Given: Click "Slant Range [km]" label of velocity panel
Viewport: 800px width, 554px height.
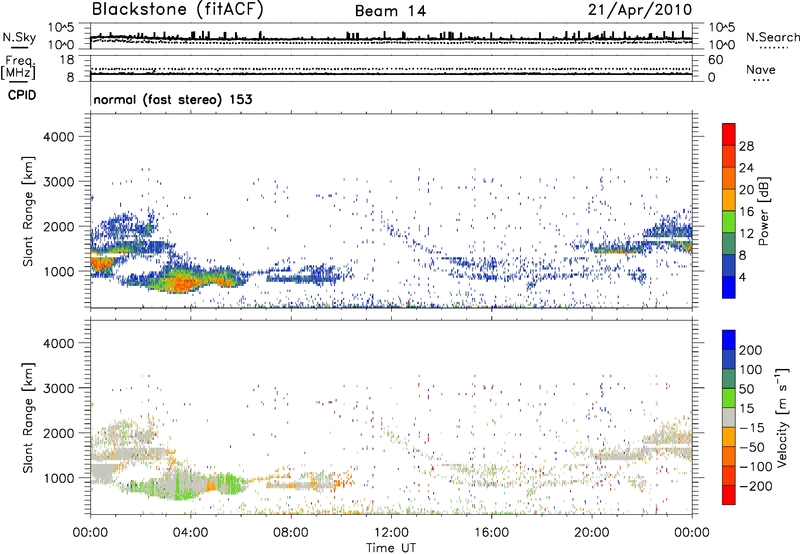Looking at the screenshot, I should point(28,418).
